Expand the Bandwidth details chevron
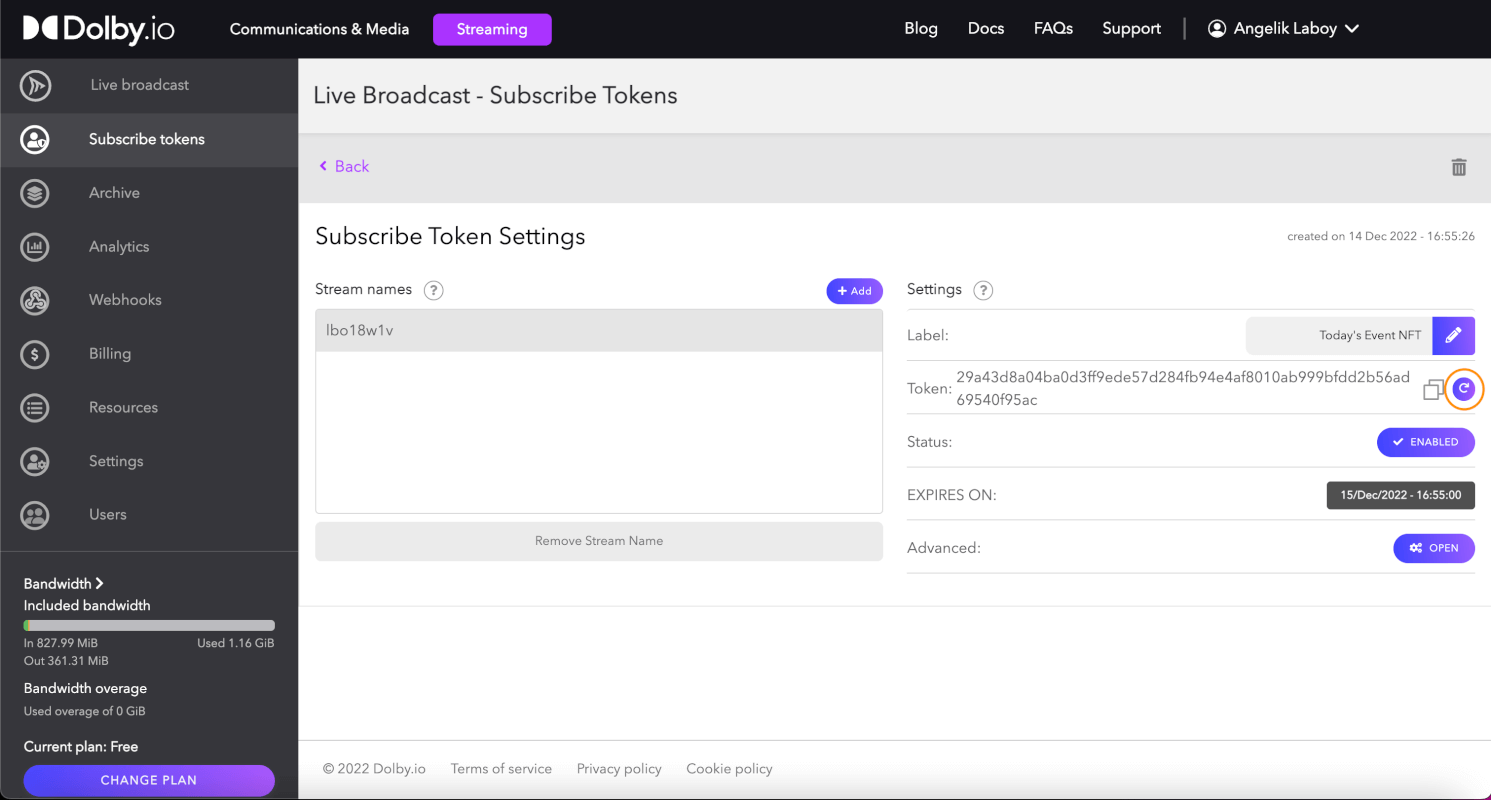The width and height of the screenshot is (1491, 800). 99,584
